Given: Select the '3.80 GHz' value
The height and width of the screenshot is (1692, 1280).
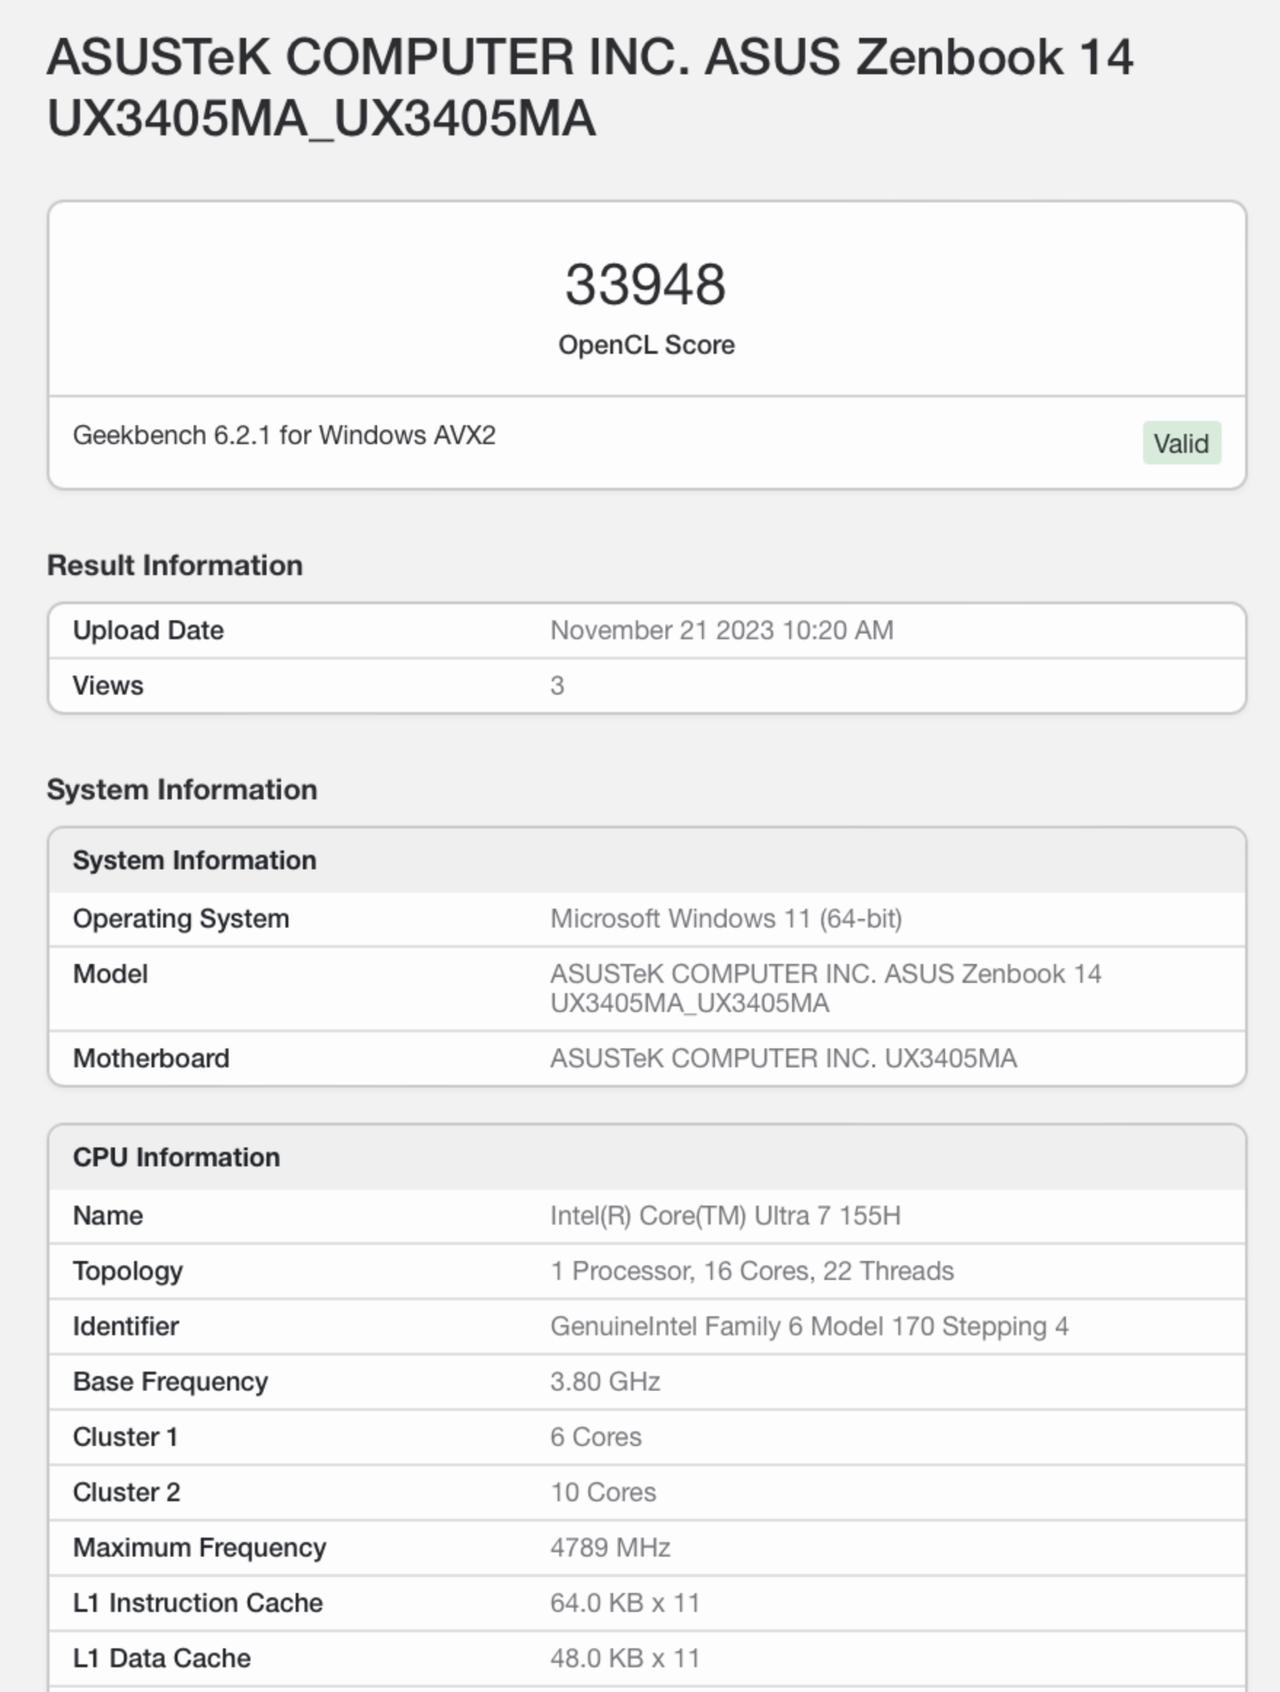Looking at the screenshot, I should tap(605, 1381).
